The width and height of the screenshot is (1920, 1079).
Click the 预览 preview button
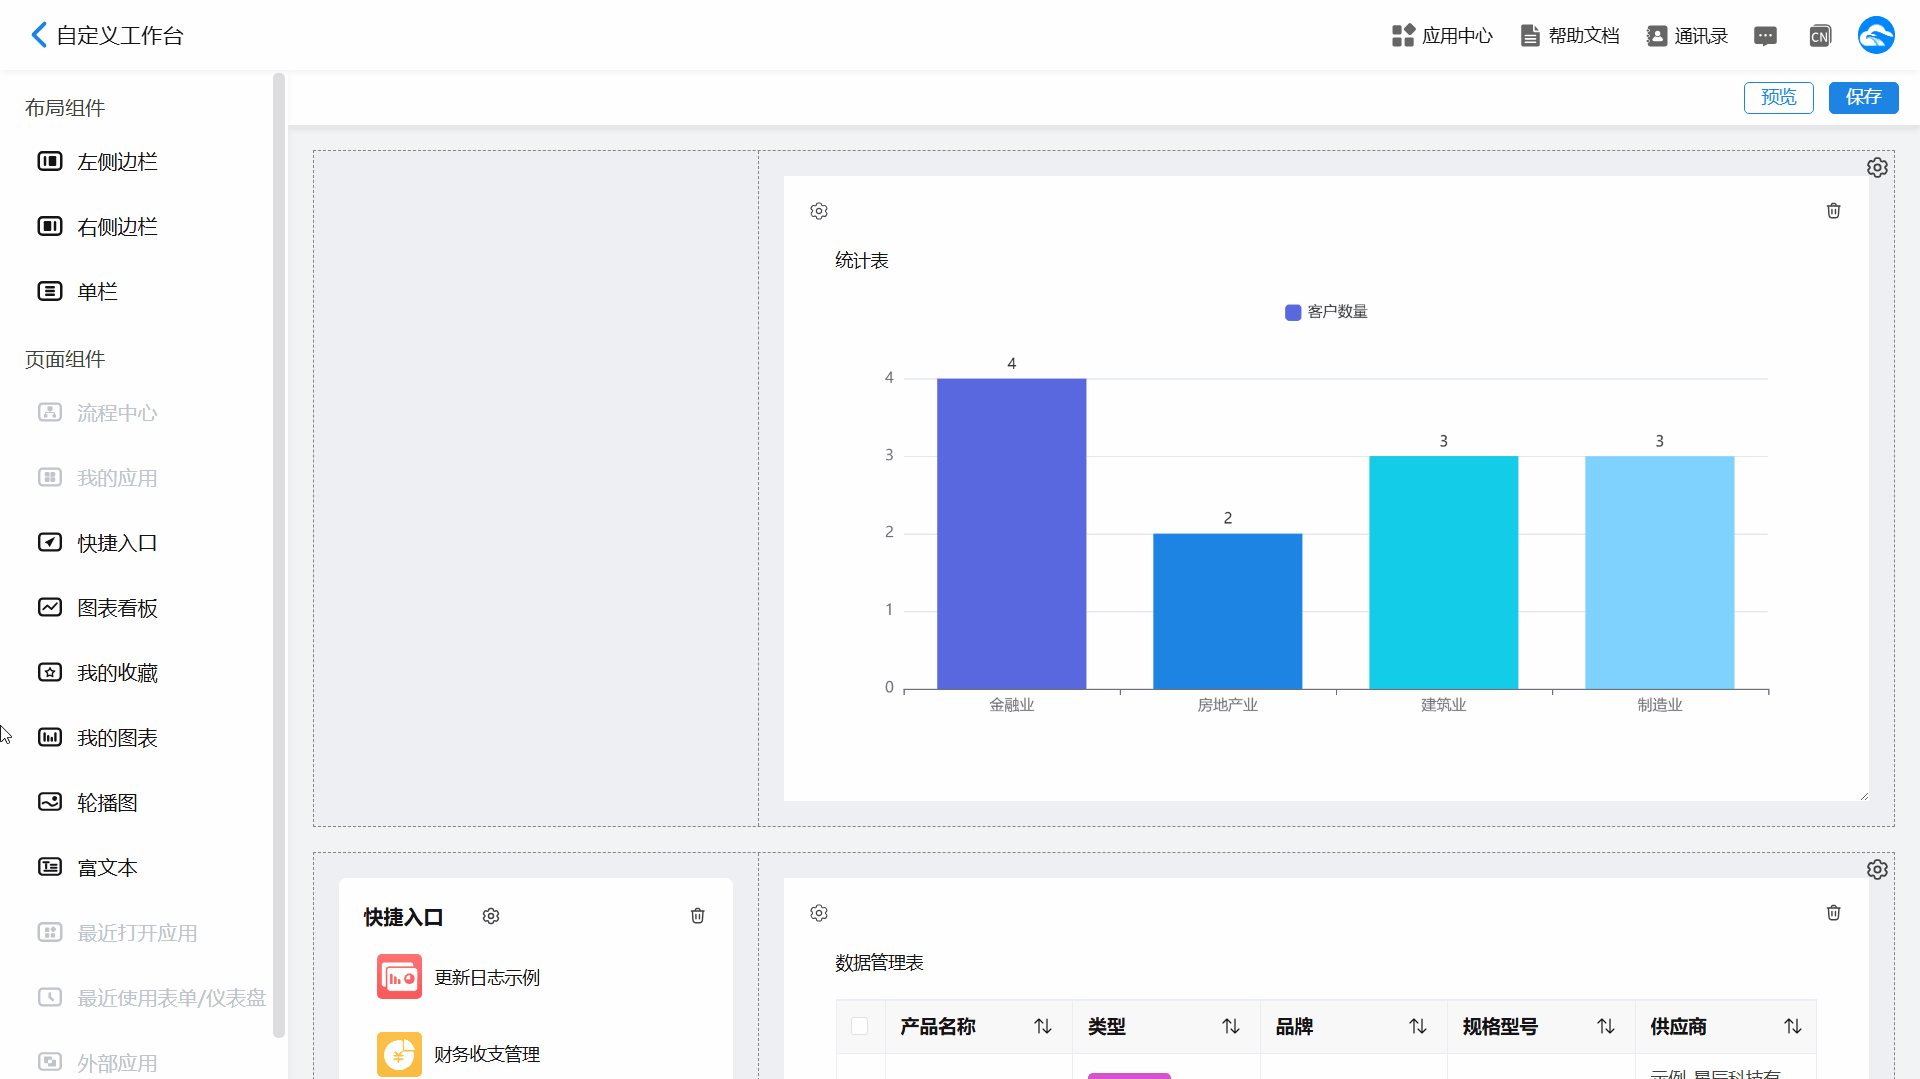pyautogui.click(x=1778, y=97)
